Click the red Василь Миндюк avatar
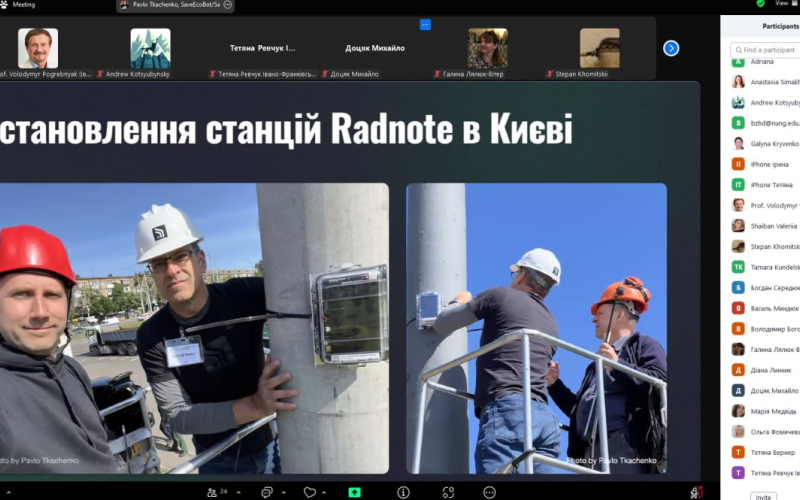 [x=738, y=308]
